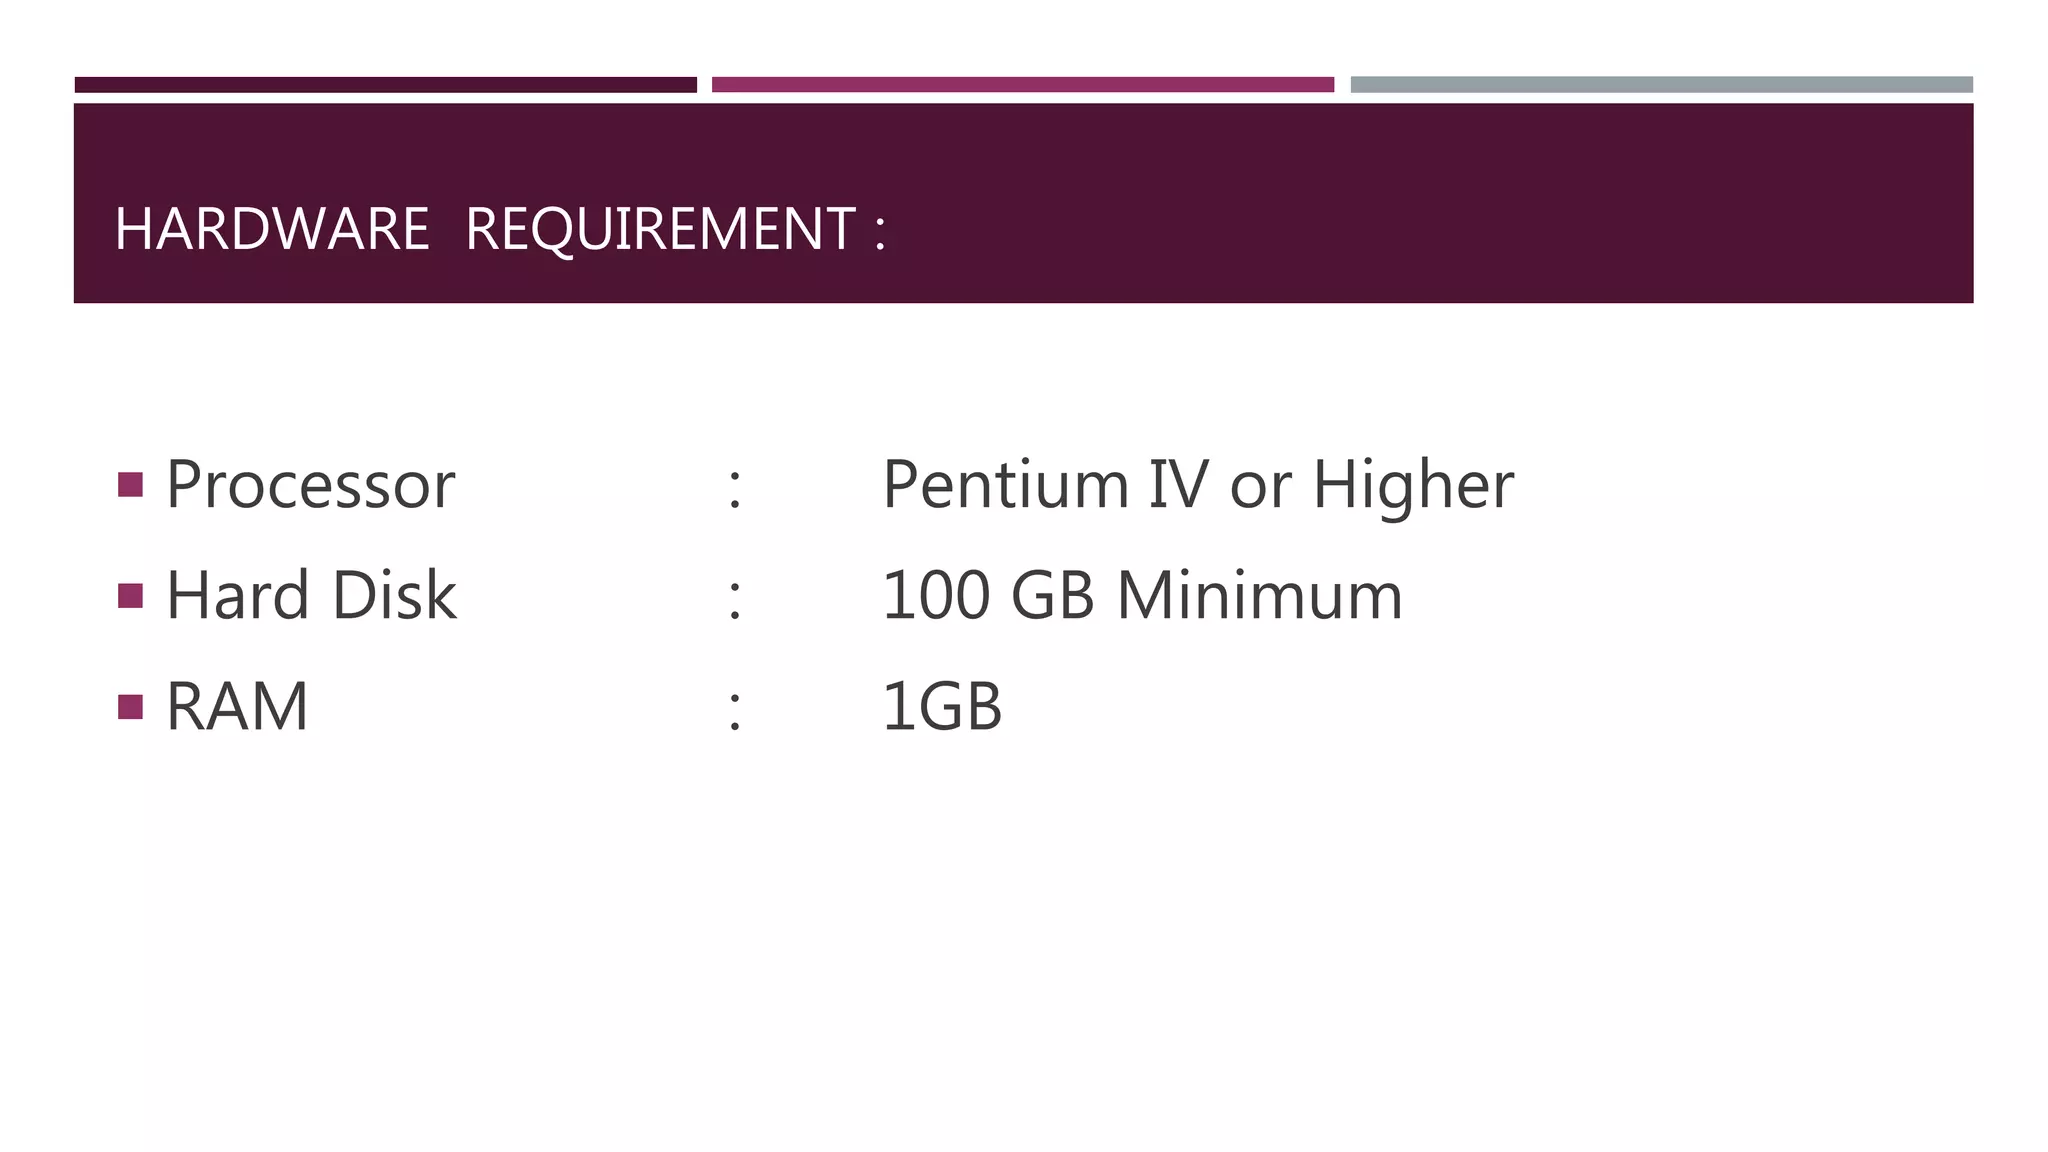
Task: Select the Hard Disk label text
Action: tap(311, 595)
